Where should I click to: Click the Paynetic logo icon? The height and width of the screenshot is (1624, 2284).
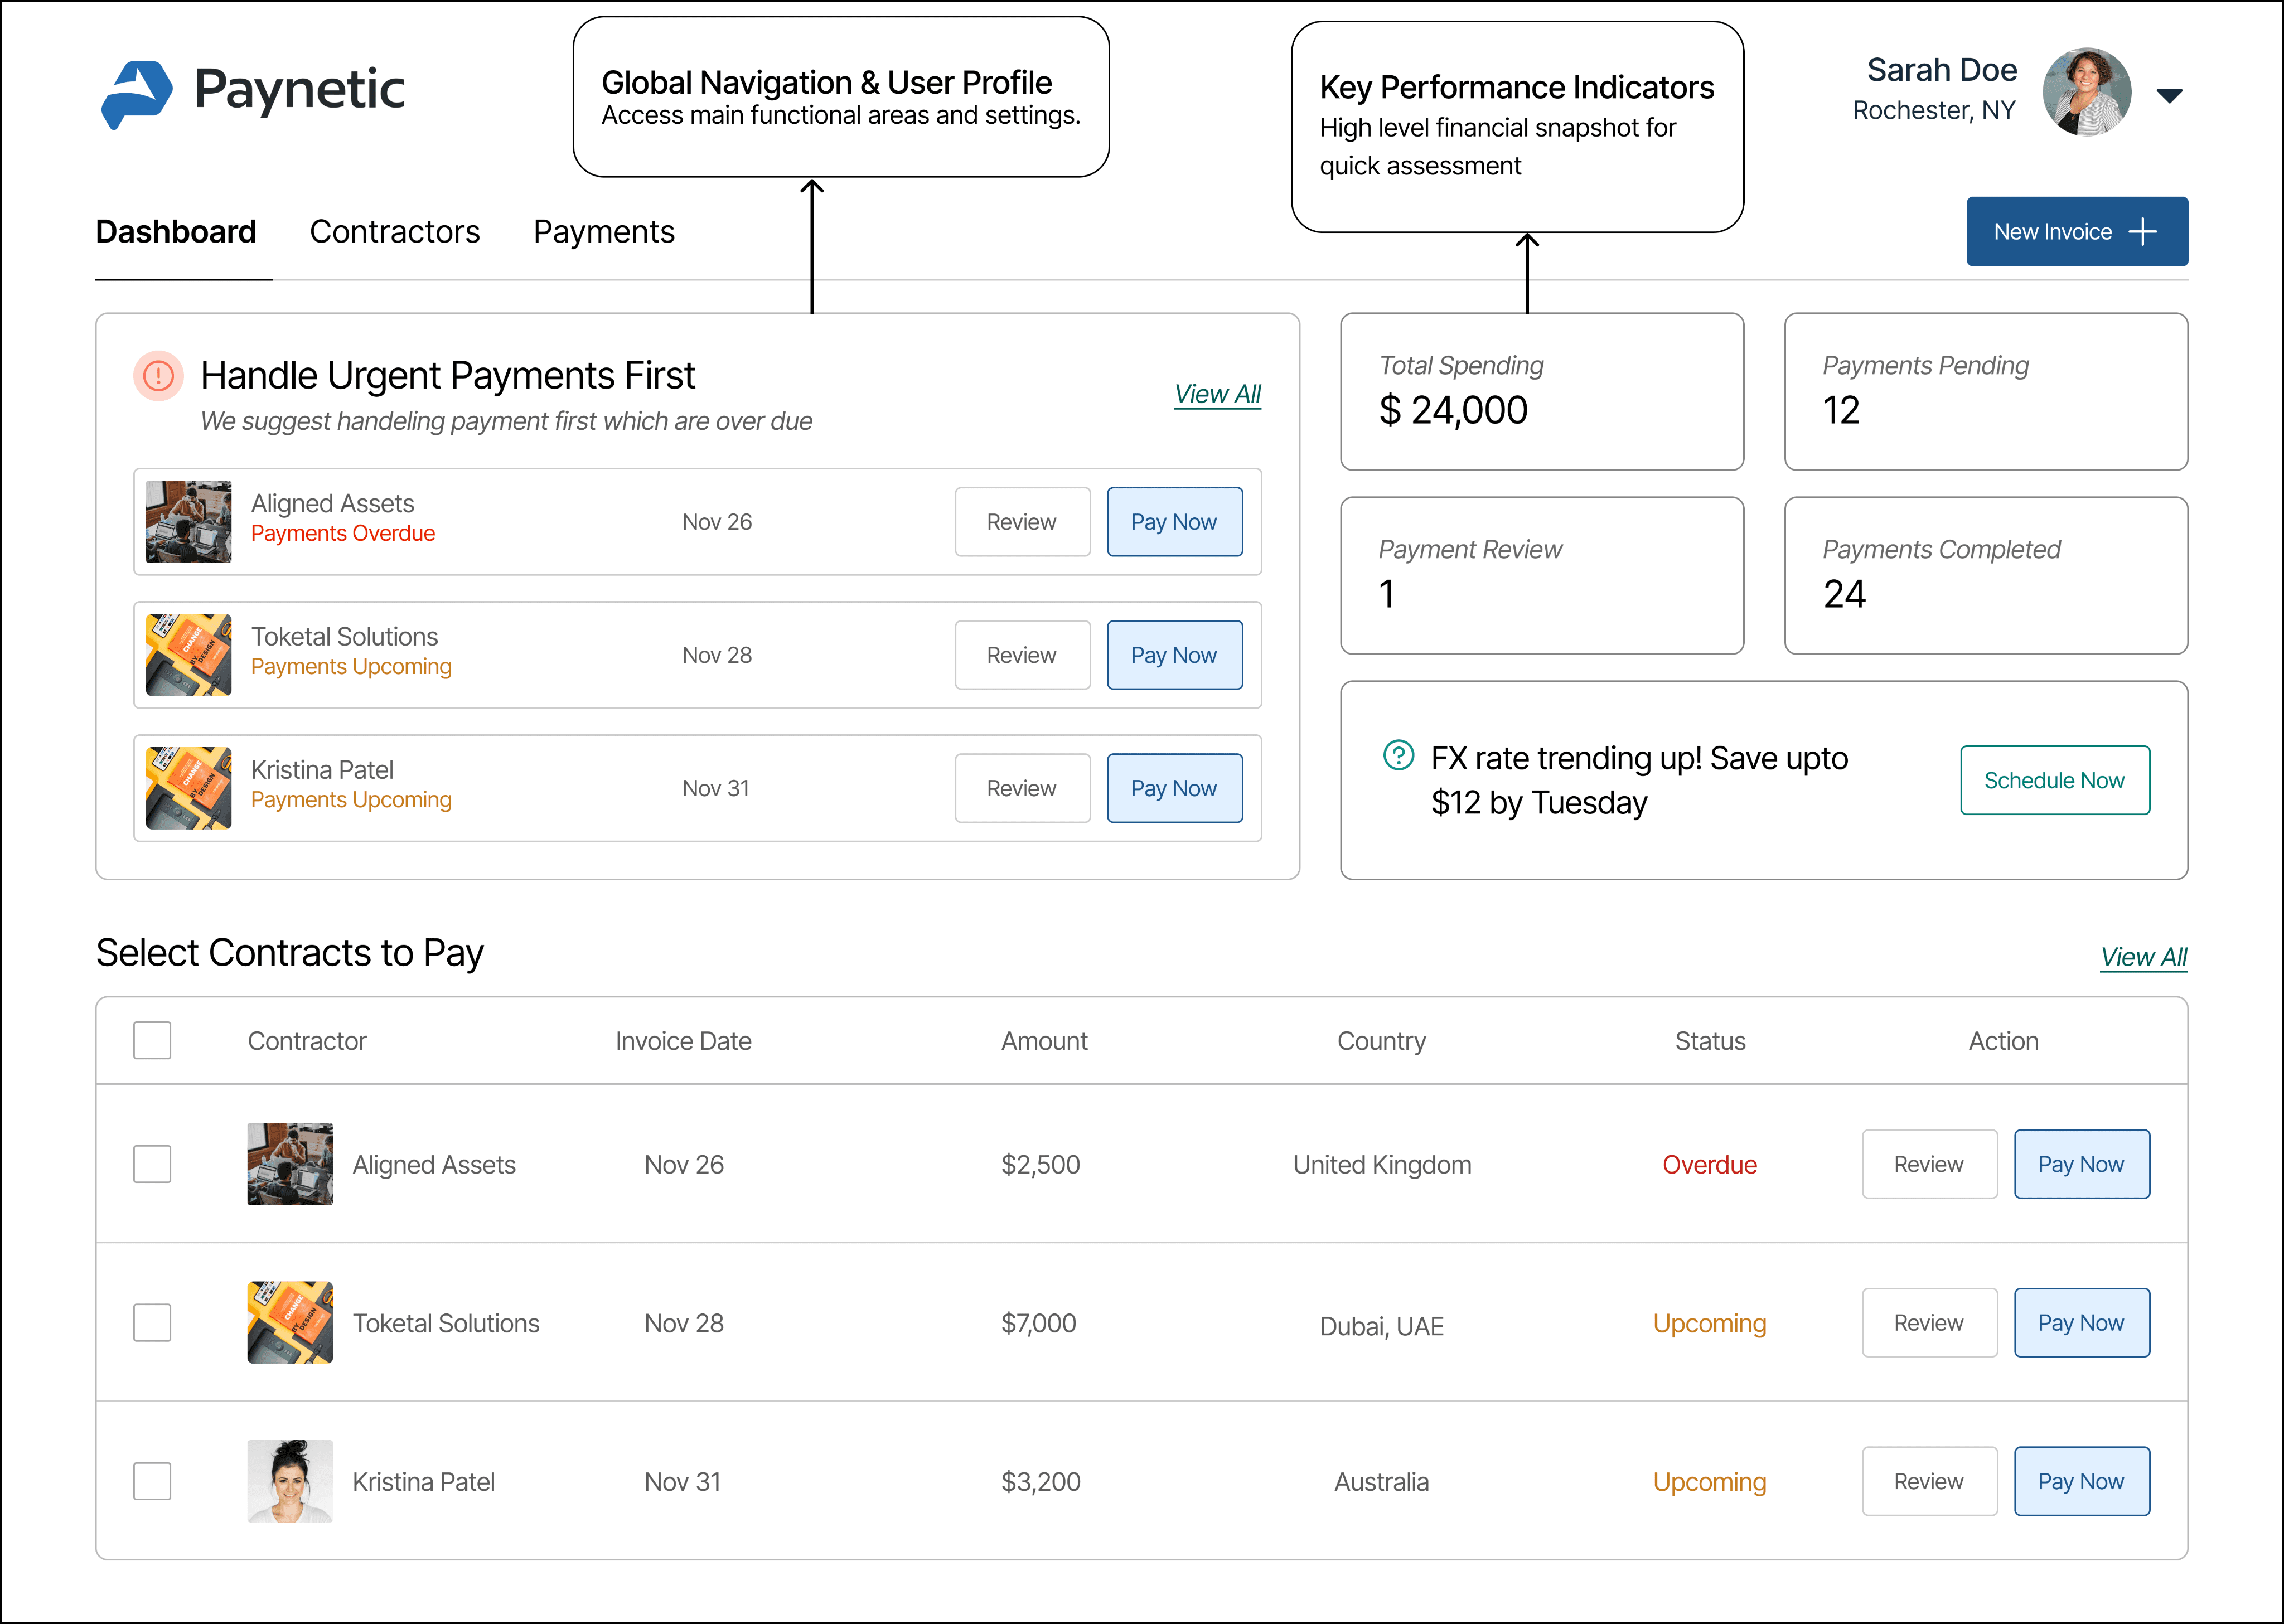tap(137, 94)
